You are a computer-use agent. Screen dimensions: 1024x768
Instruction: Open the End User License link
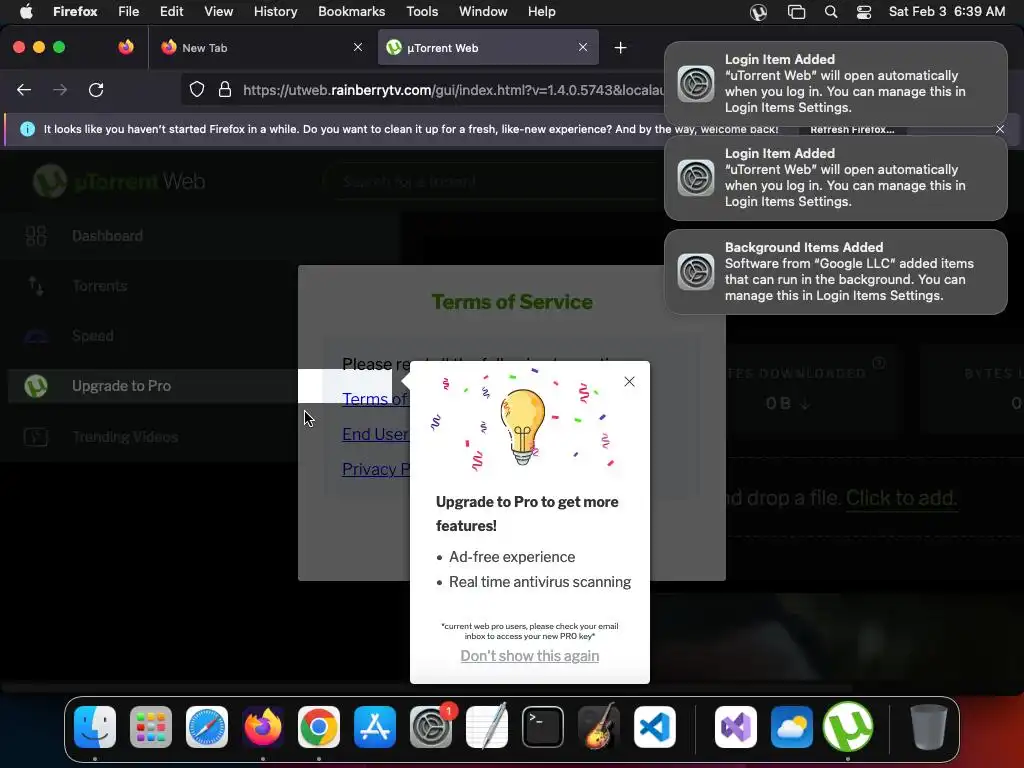(x=376, y=434)
